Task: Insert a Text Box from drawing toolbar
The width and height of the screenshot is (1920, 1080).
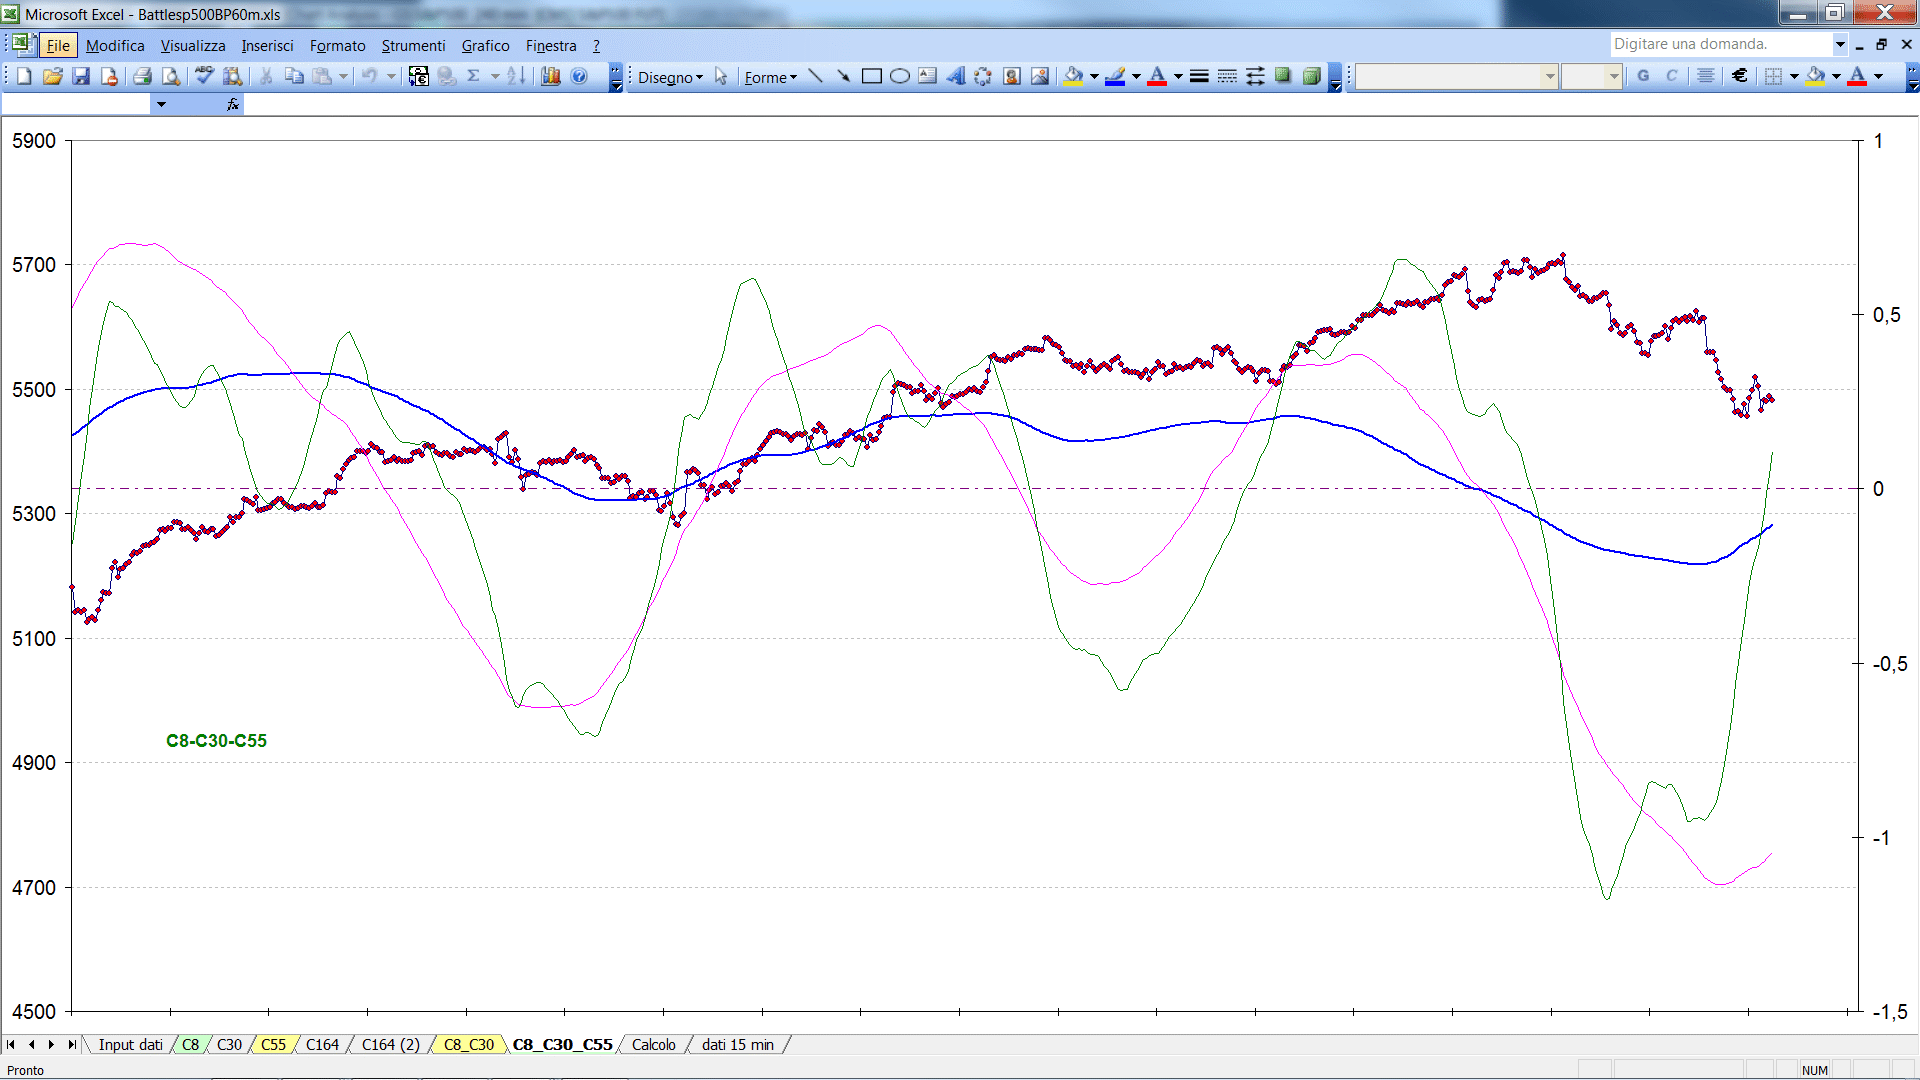Action: tap(927, 76)
